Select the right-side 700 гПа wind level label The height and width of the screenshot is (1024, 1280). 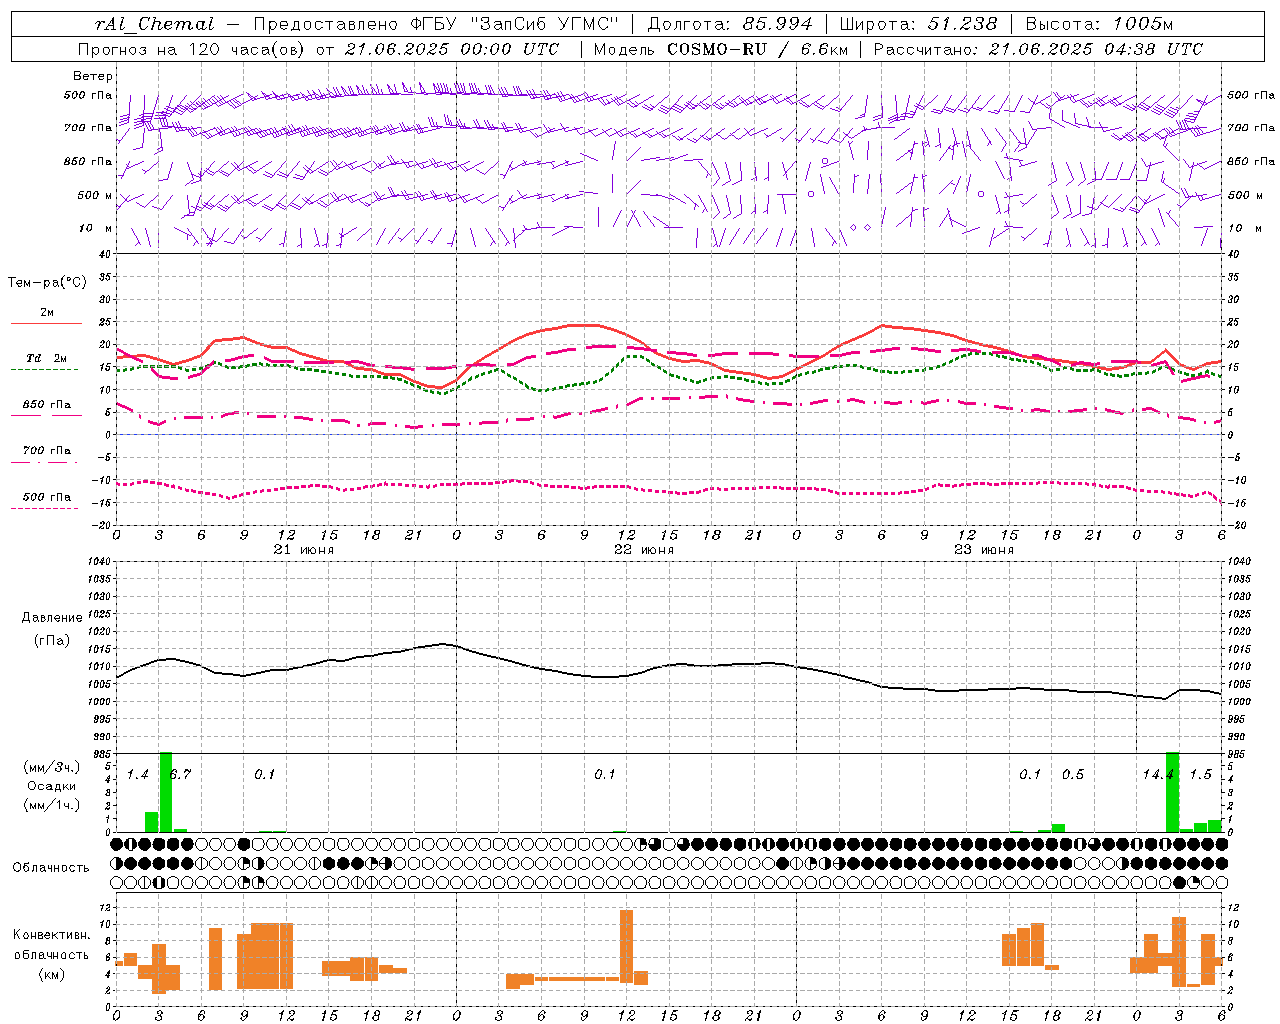coord(1251,128)
